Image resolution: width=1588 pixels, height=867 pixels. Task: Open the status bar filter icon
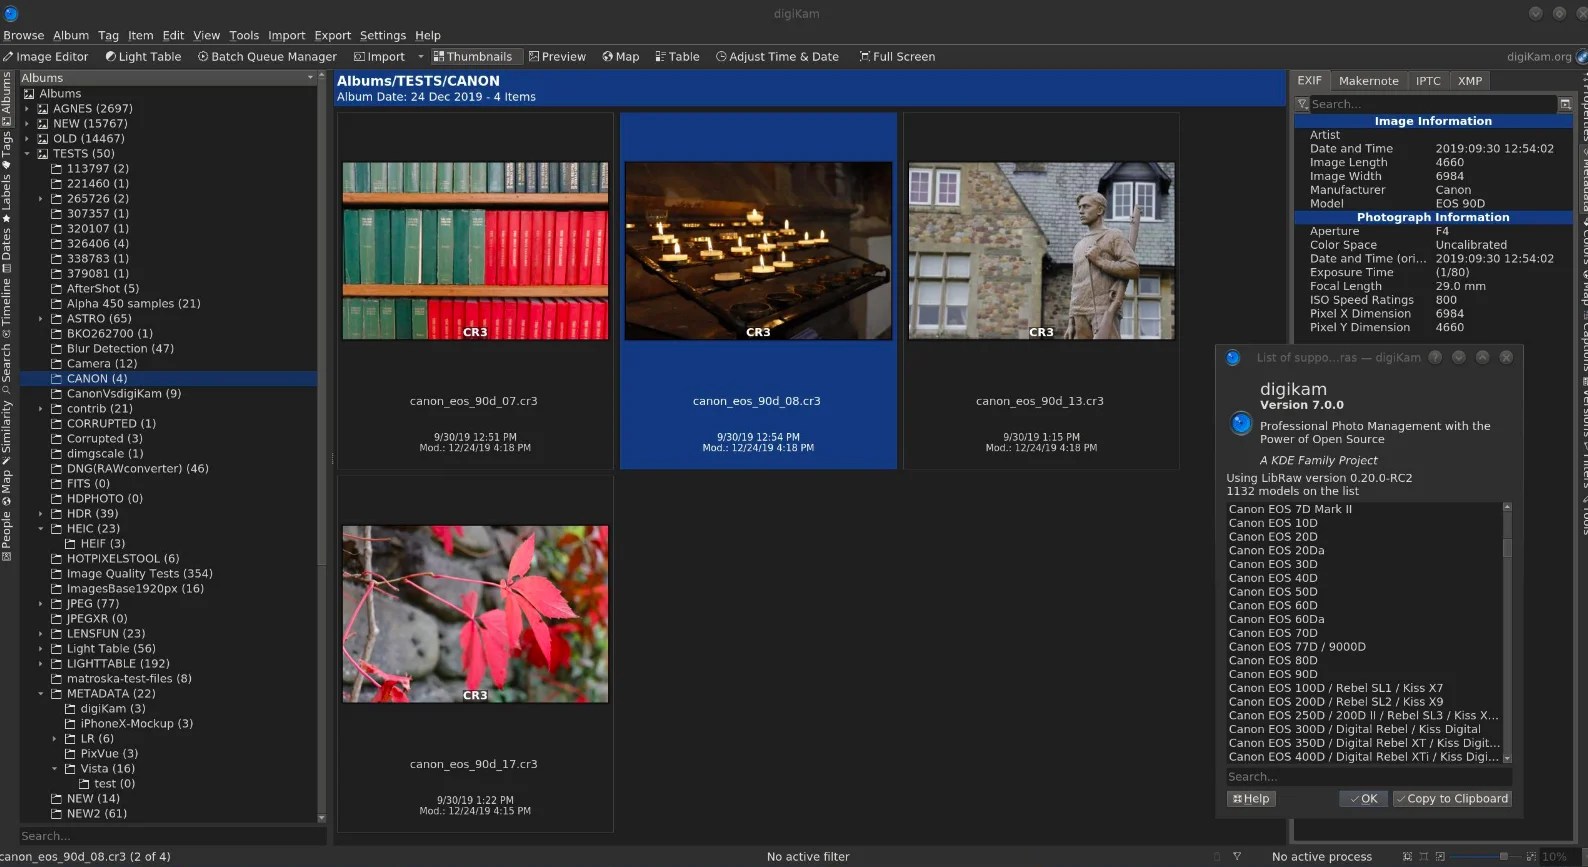1237,857
